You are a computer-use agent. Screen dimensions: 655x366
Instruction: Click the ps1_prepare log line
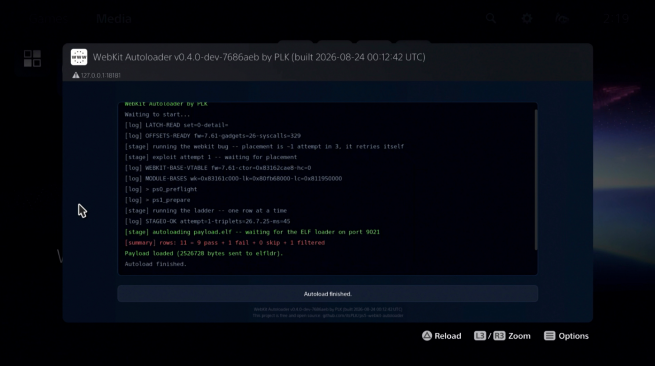pyautogui.click(x=157, y=200)
